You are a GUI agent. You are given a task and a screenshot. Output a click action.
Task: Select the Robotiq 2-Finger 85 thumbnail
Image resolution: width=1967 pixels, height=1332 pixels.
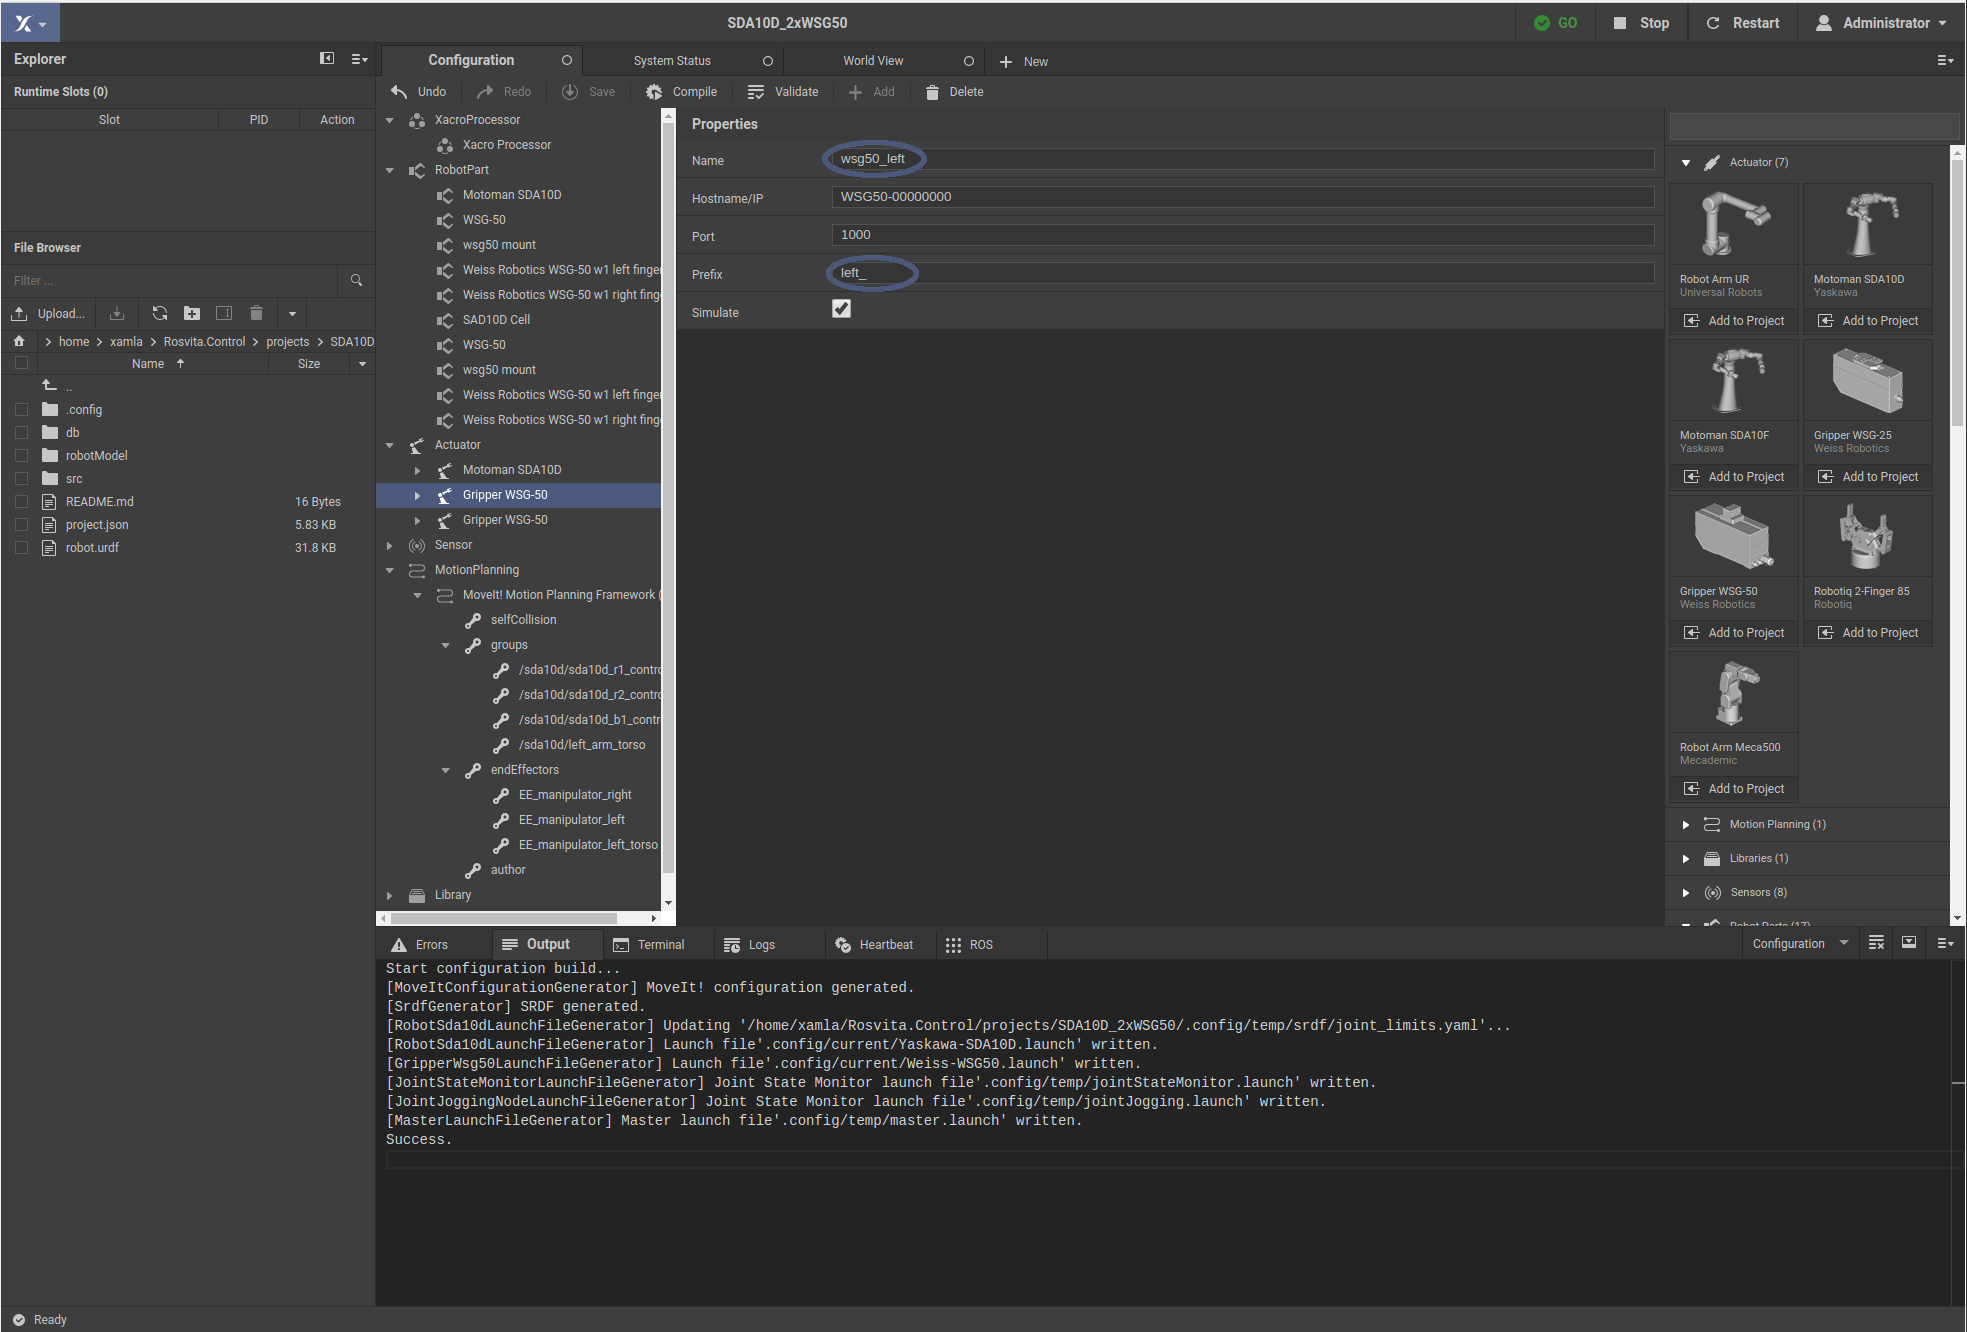pos(1867,536)
